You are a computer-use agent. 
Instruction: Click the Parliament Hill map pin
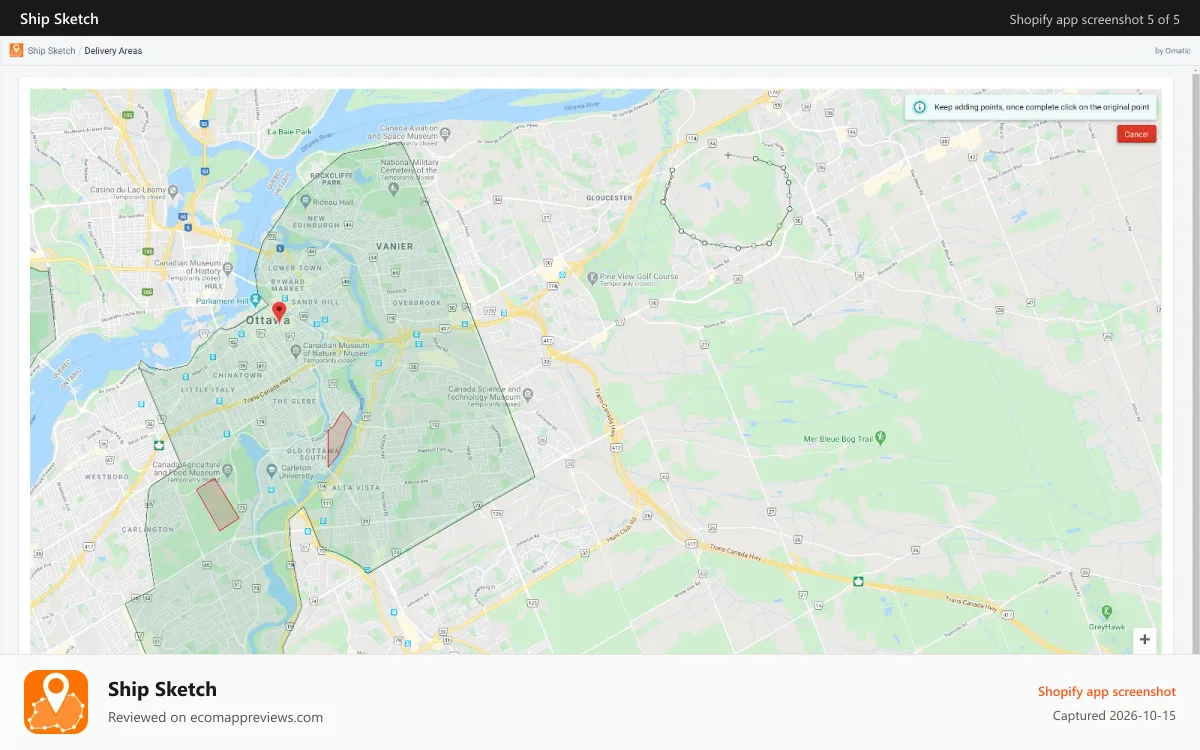(256, 298)
